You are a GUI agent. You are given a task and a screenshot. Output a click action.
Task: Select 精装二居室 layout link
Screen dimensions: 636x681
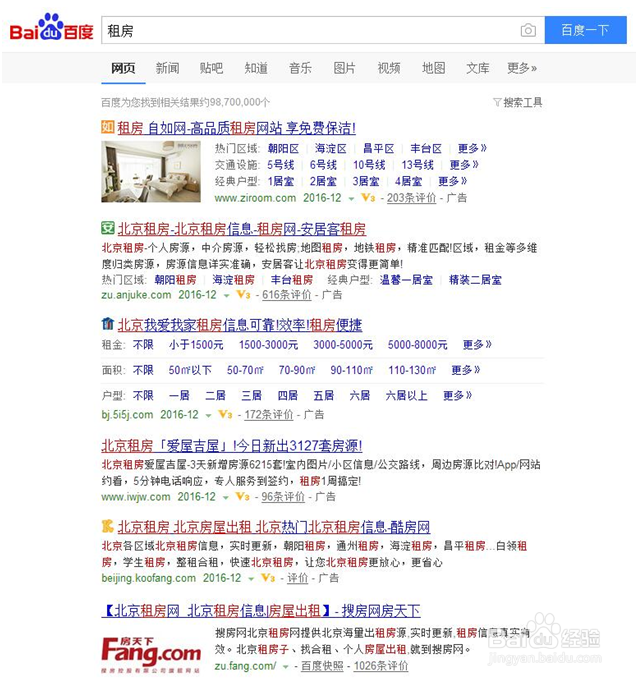pyautogui.click(x=475, y=280)
